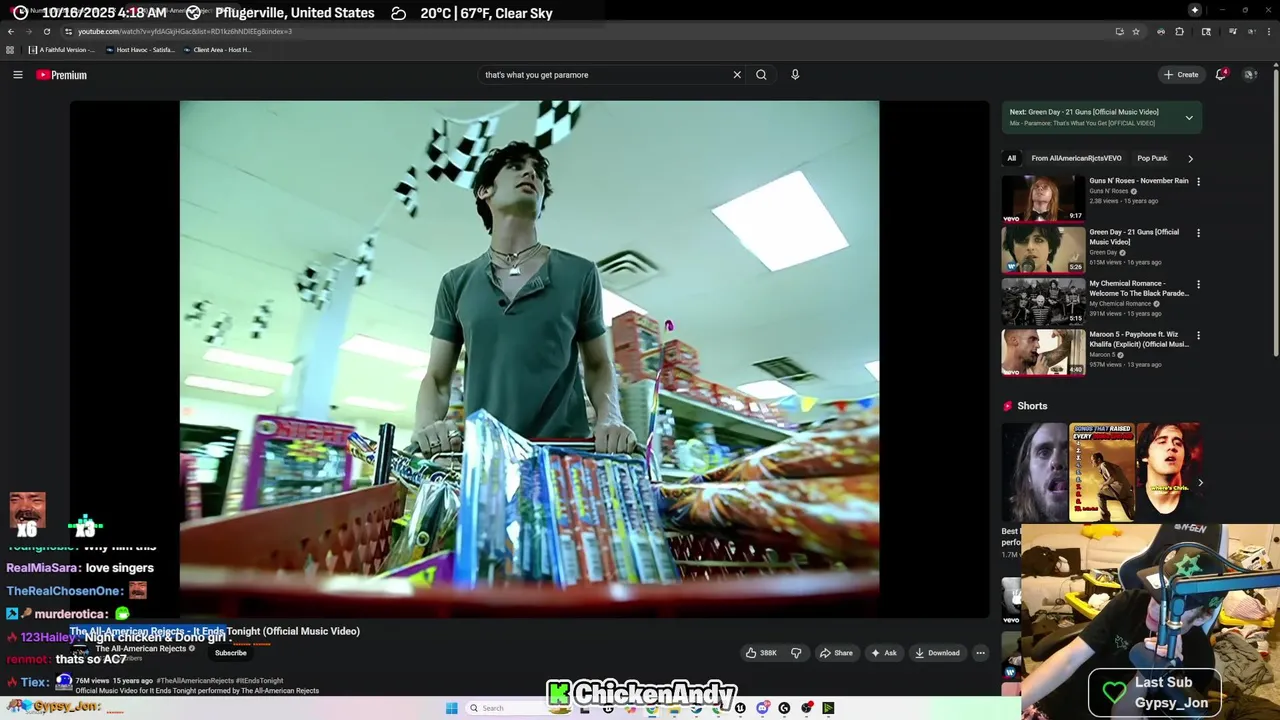Open the 'Songs That Raised' Shorts thumbnail
The height and width of the screenshot is (720, 1280).
(x=1101, y=472)
